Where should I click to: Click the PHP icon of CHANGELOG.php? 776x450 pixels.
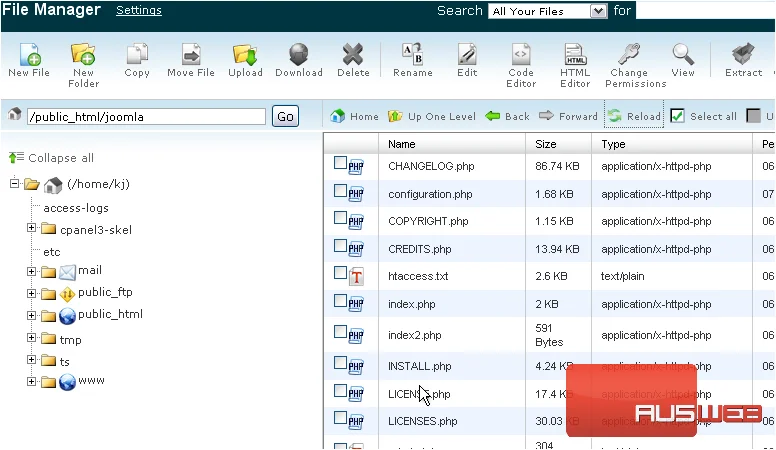tap(356, 167)
